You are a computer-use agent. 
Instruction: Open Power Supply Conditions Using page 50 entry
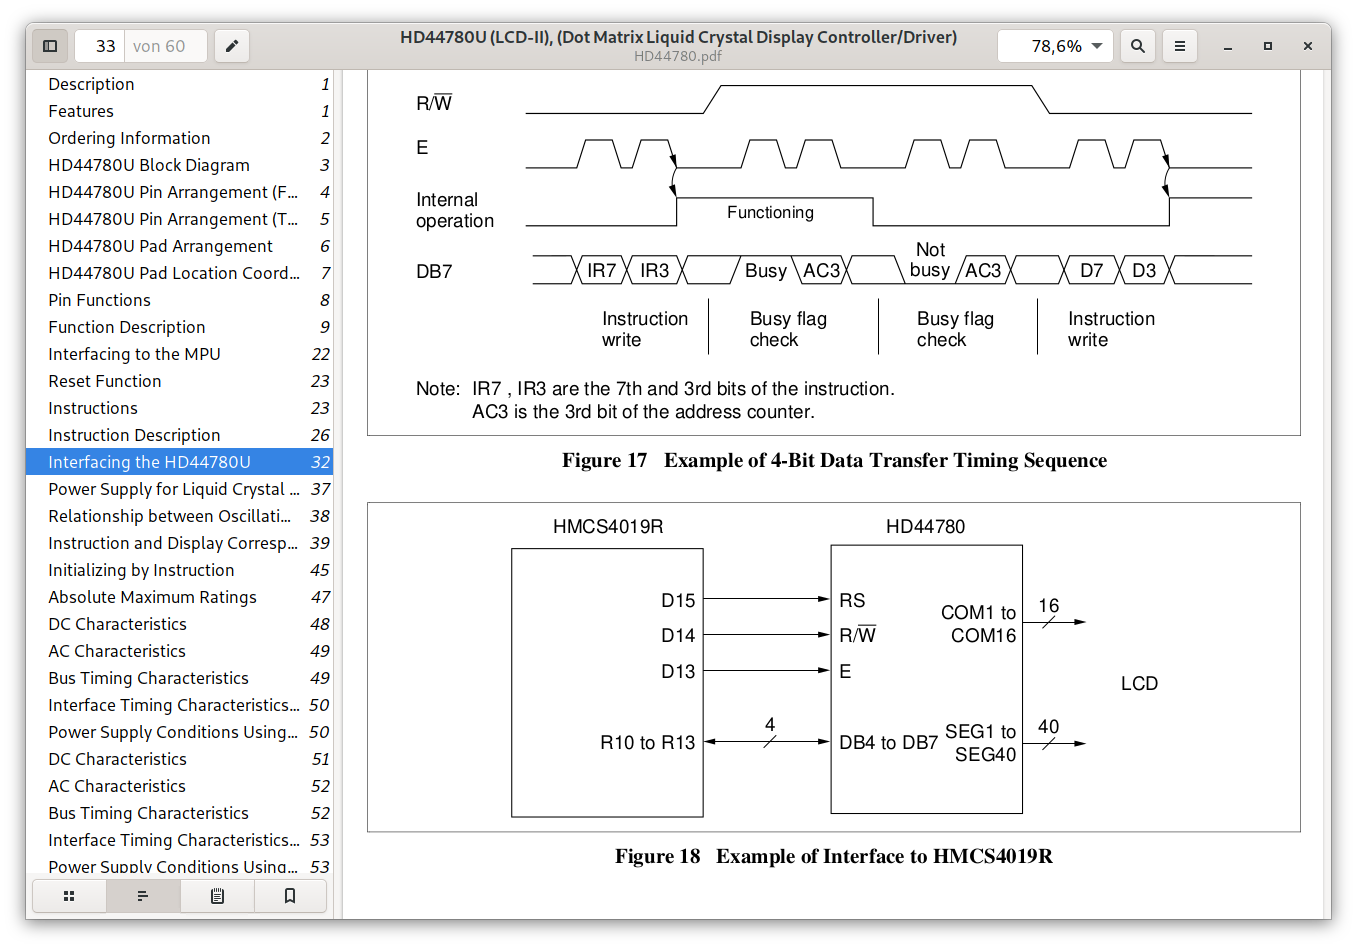[x=179, y=732]
